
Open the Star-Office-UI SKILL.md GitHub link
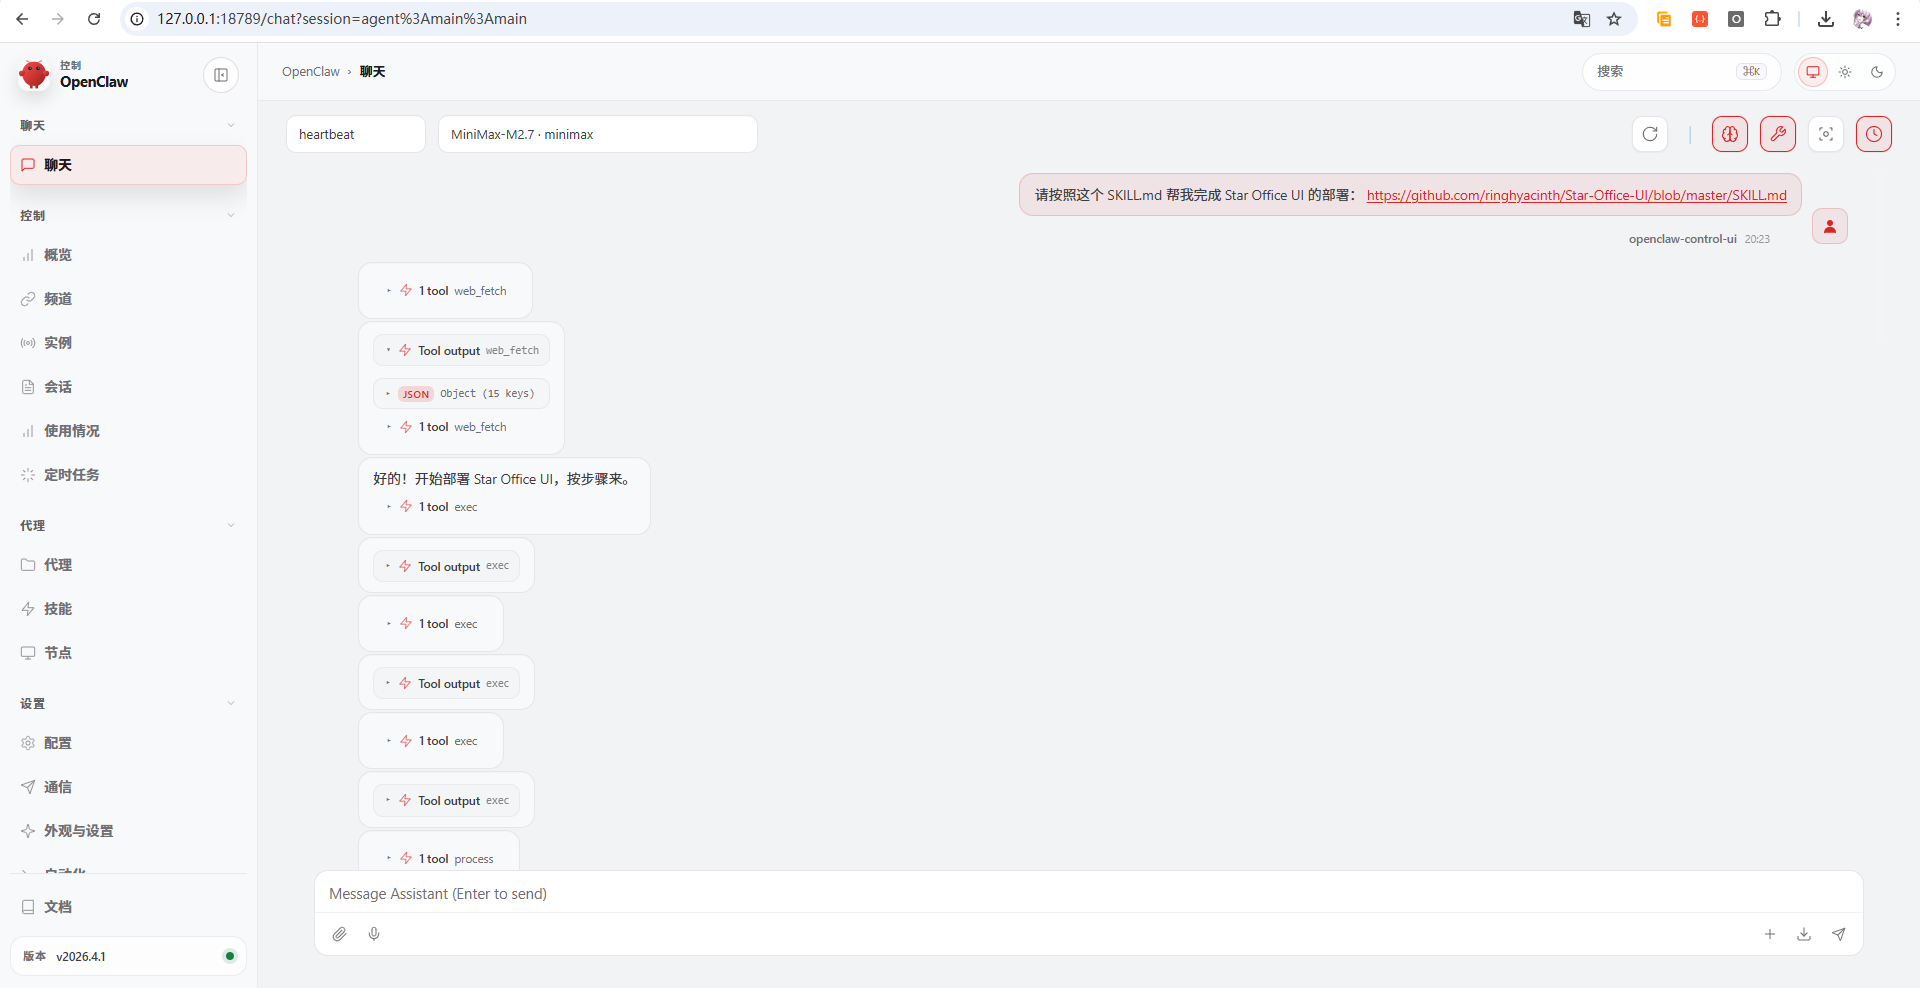click(x=1576, y=195)
